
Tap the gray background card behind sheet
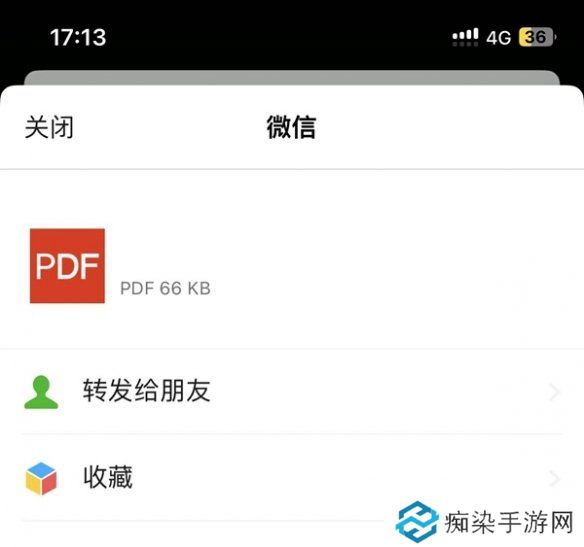coord(292,77)
